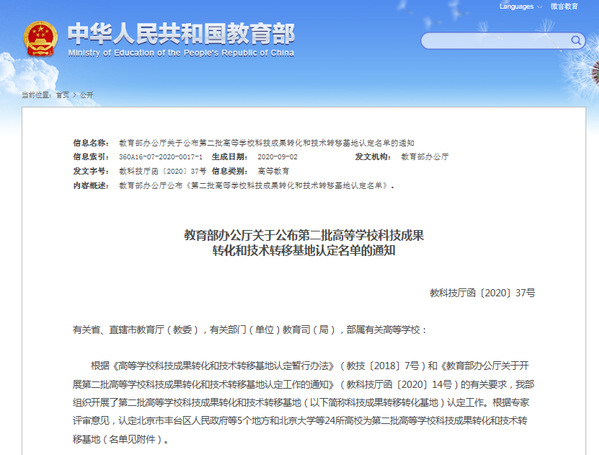Viewport: 599px width, 455px height.
Task: Click the body text 教科技厅函〔2020〕14号
Action: tap(399, 384)
